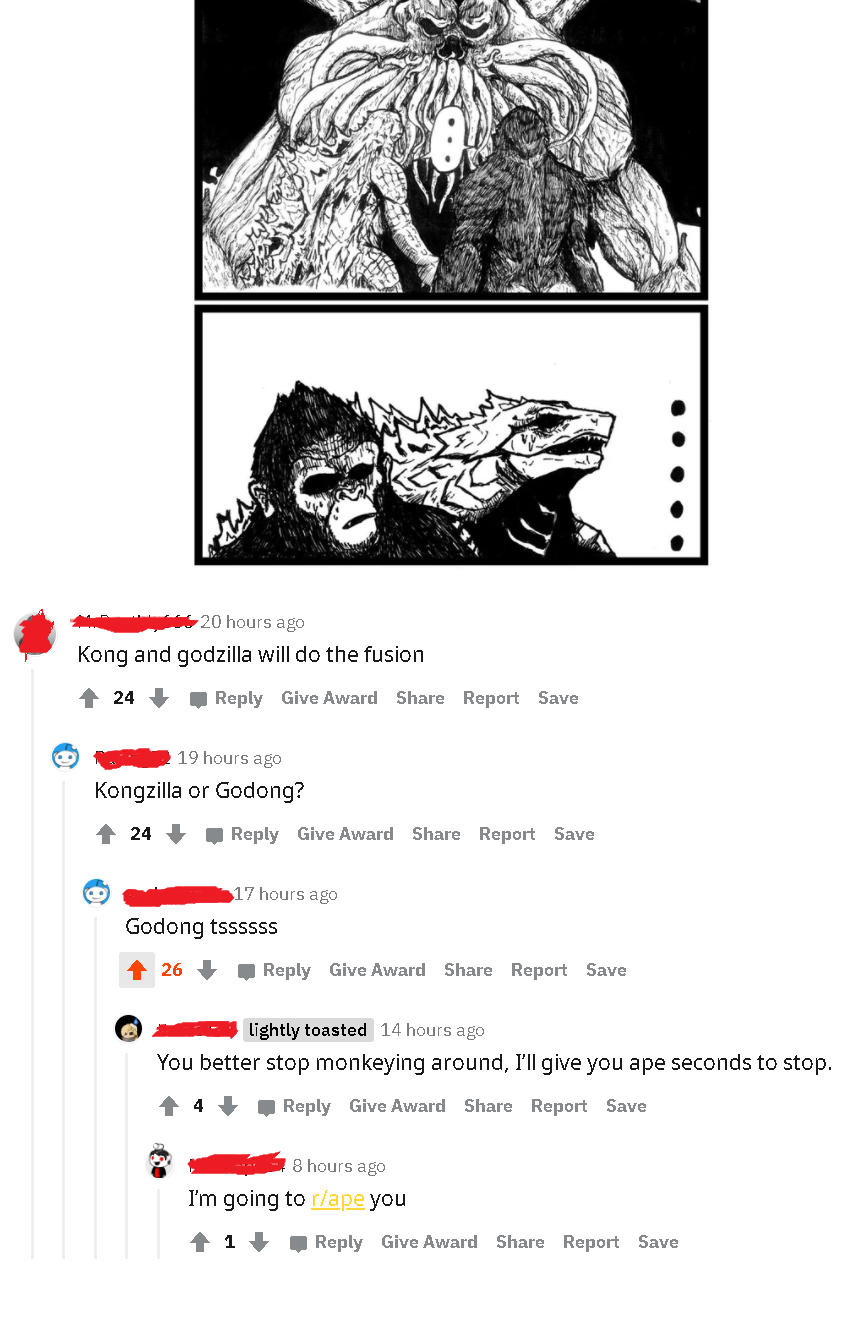Click the avatar of the 'lightly toasted' user

point(128,1028)
